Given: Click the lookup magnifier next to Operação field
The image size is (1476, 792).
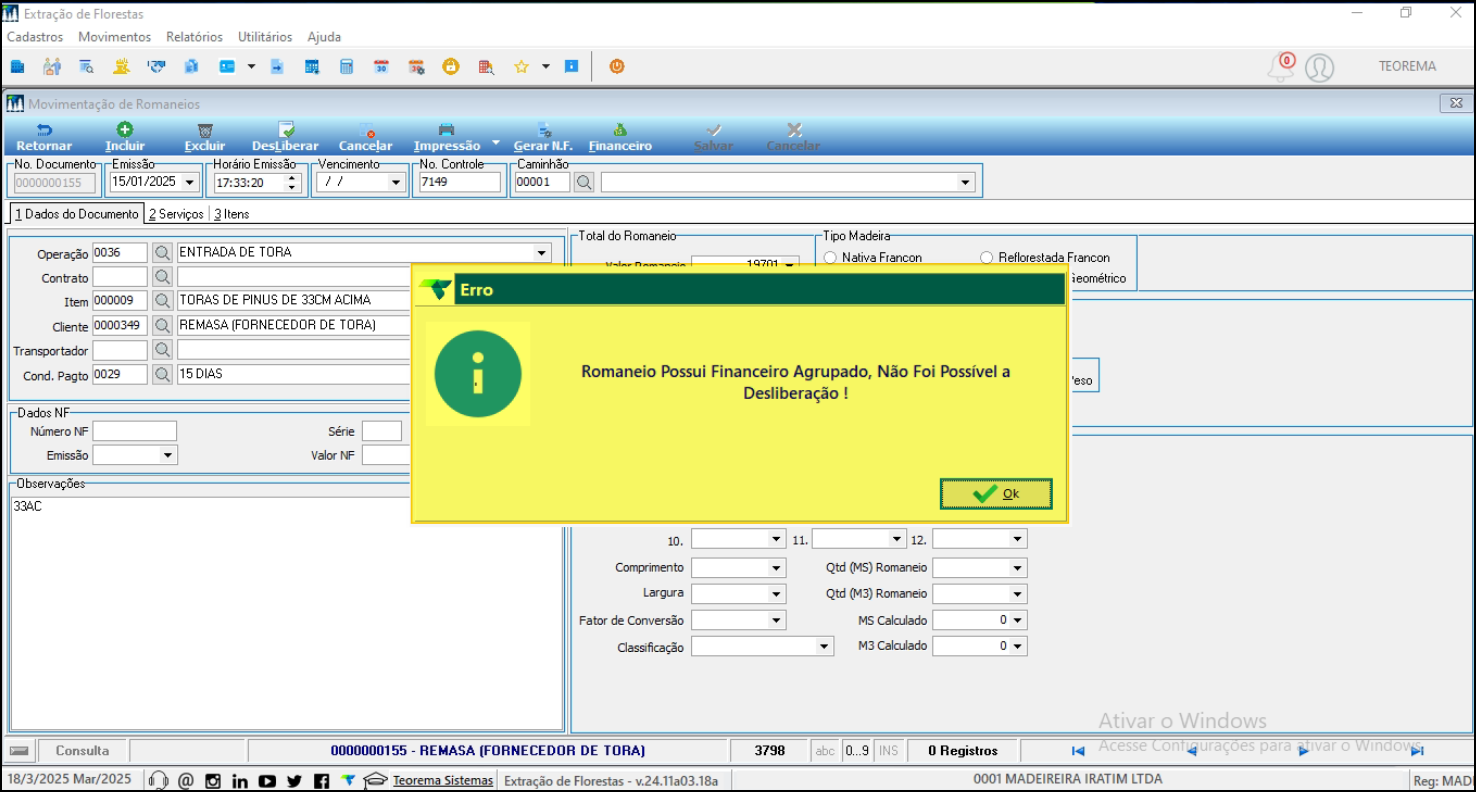Looking at the screenshot, I should click(x=162, y=253).
